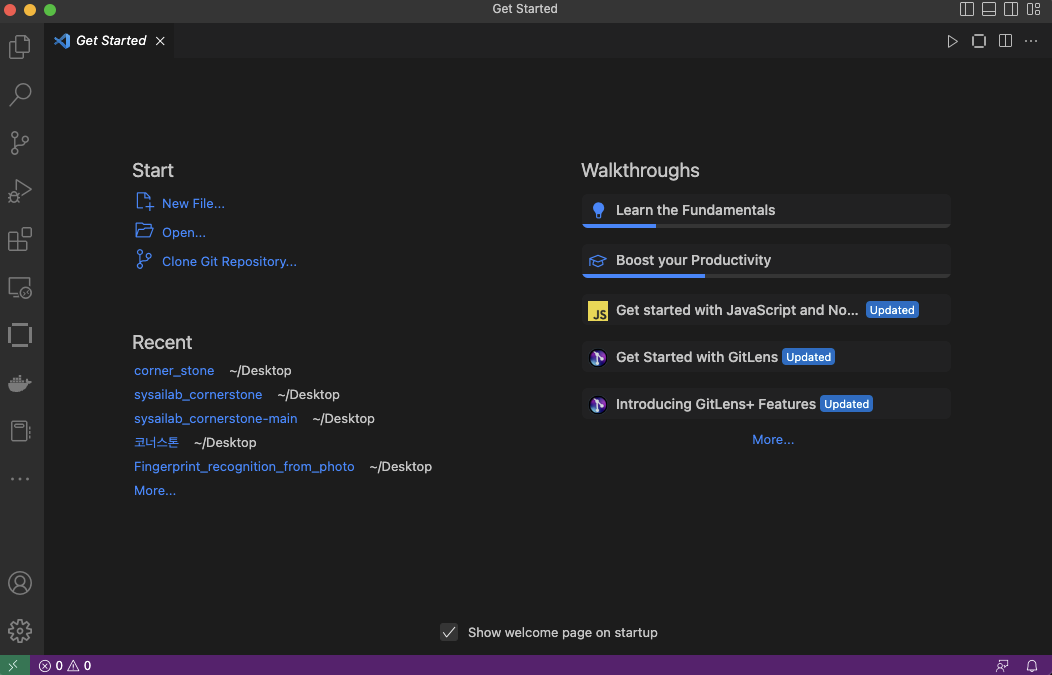
Task: Click the square icon next to the Run button
Action: click(979, 42)
